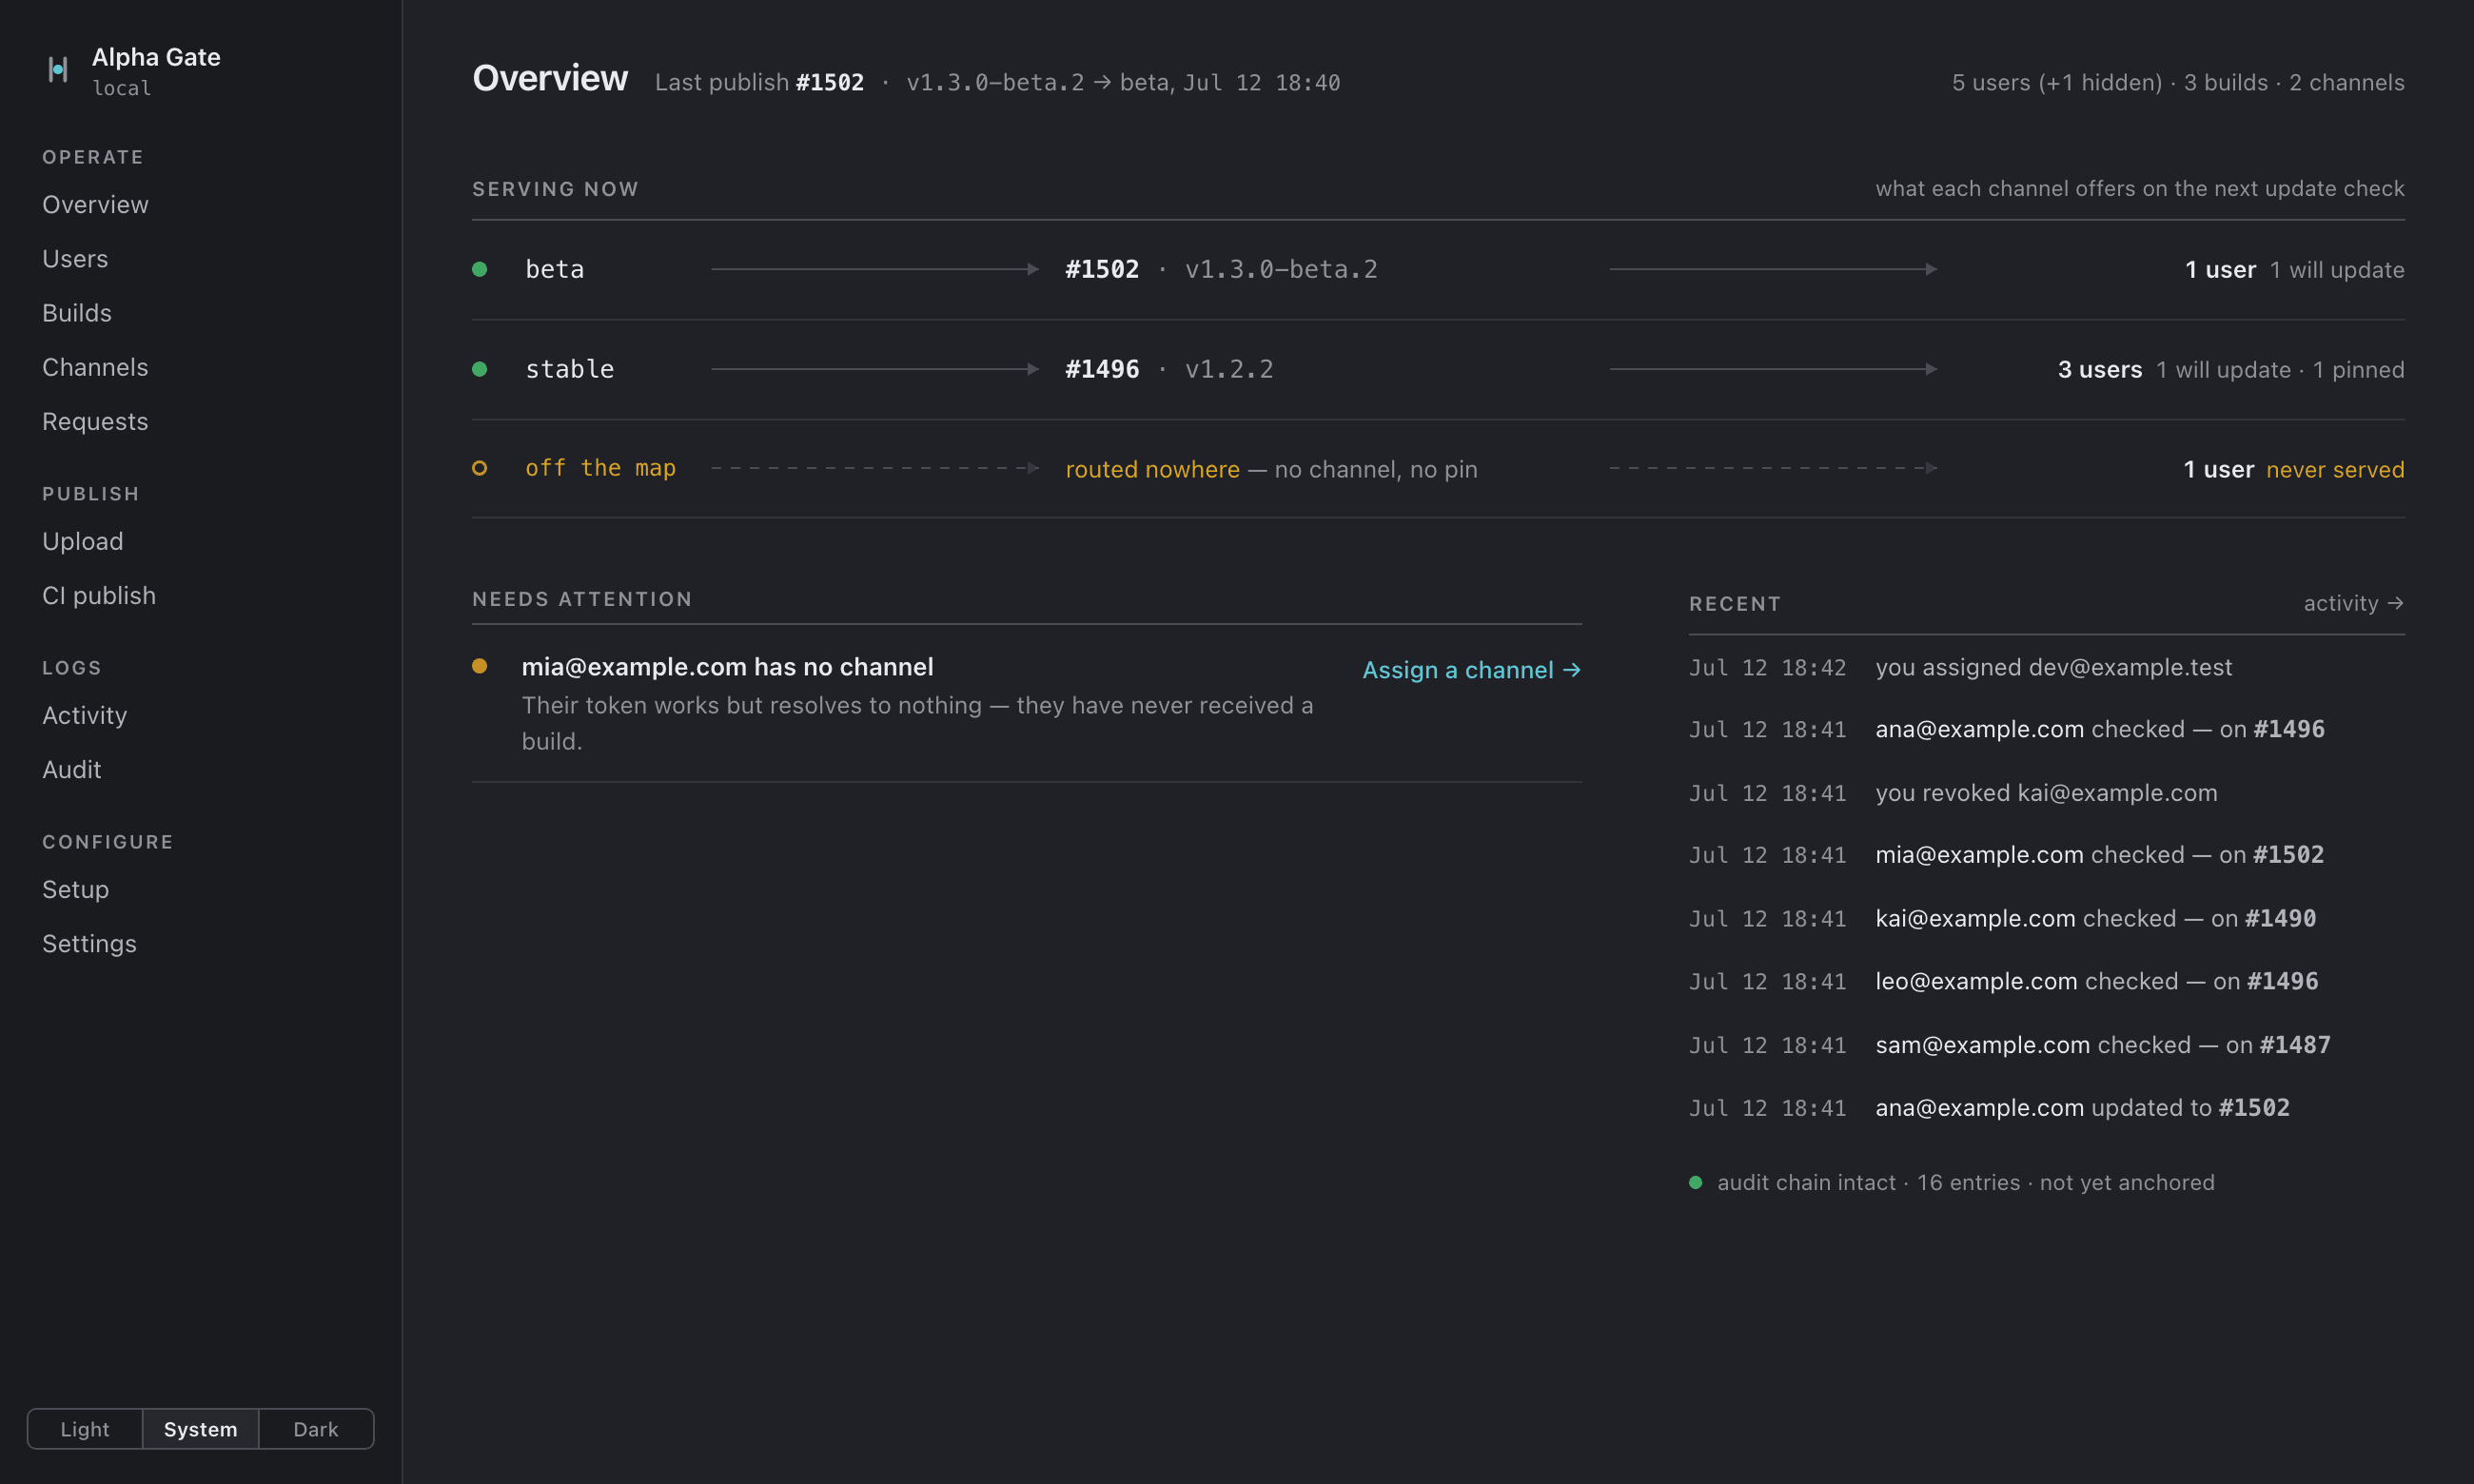The width and height of the screenshot is (2474, 1484).
Task: Click routed nowhere warning text
Action: click(1152, 469)
